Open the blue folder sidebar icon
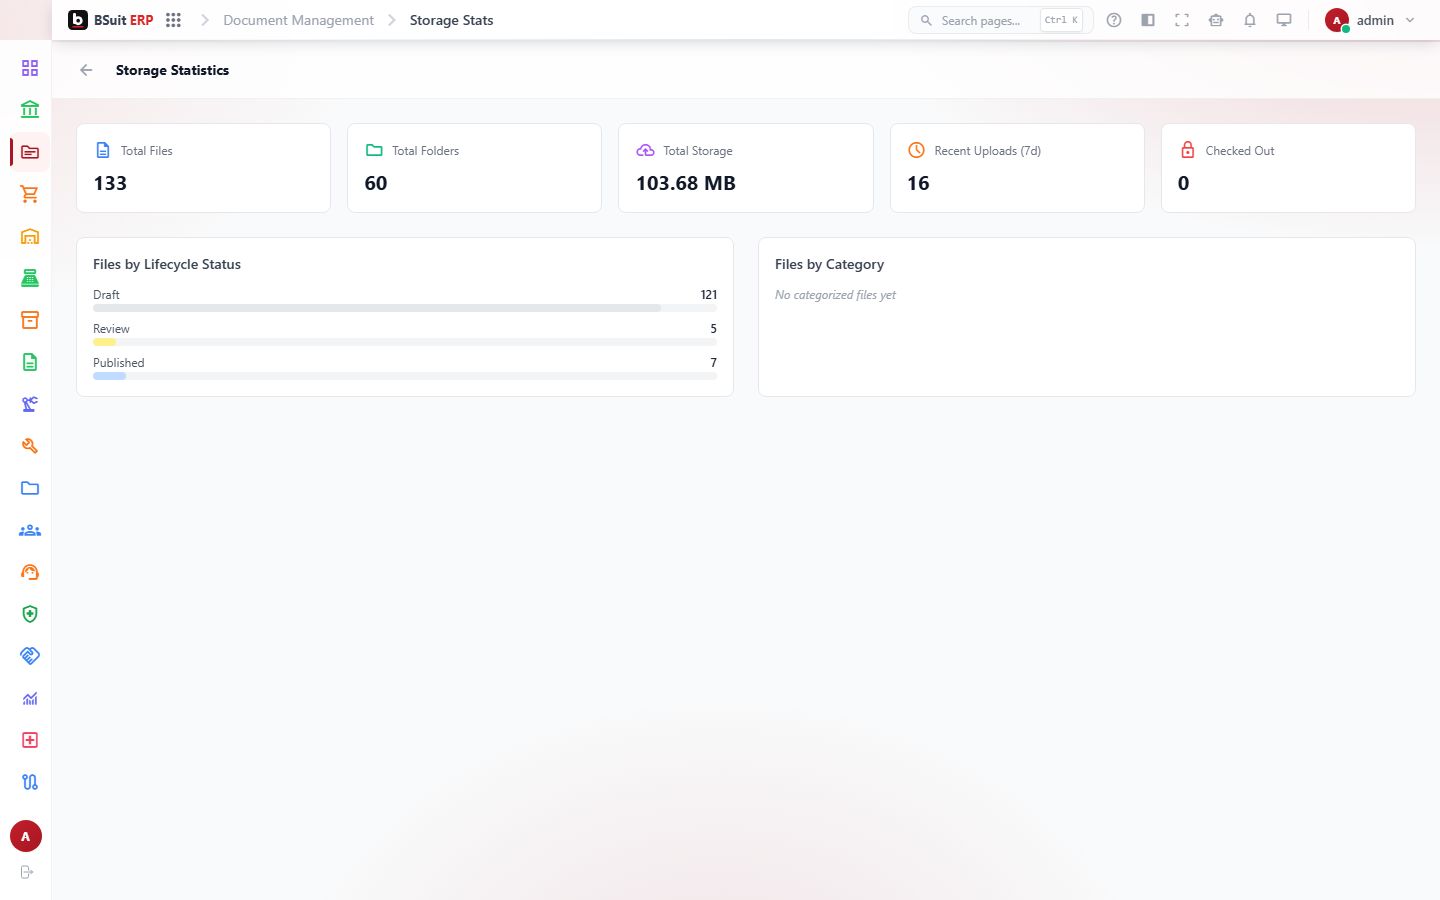Viewport: 1440px width, 900px height. pyautogui.click(x=30, y=488)
